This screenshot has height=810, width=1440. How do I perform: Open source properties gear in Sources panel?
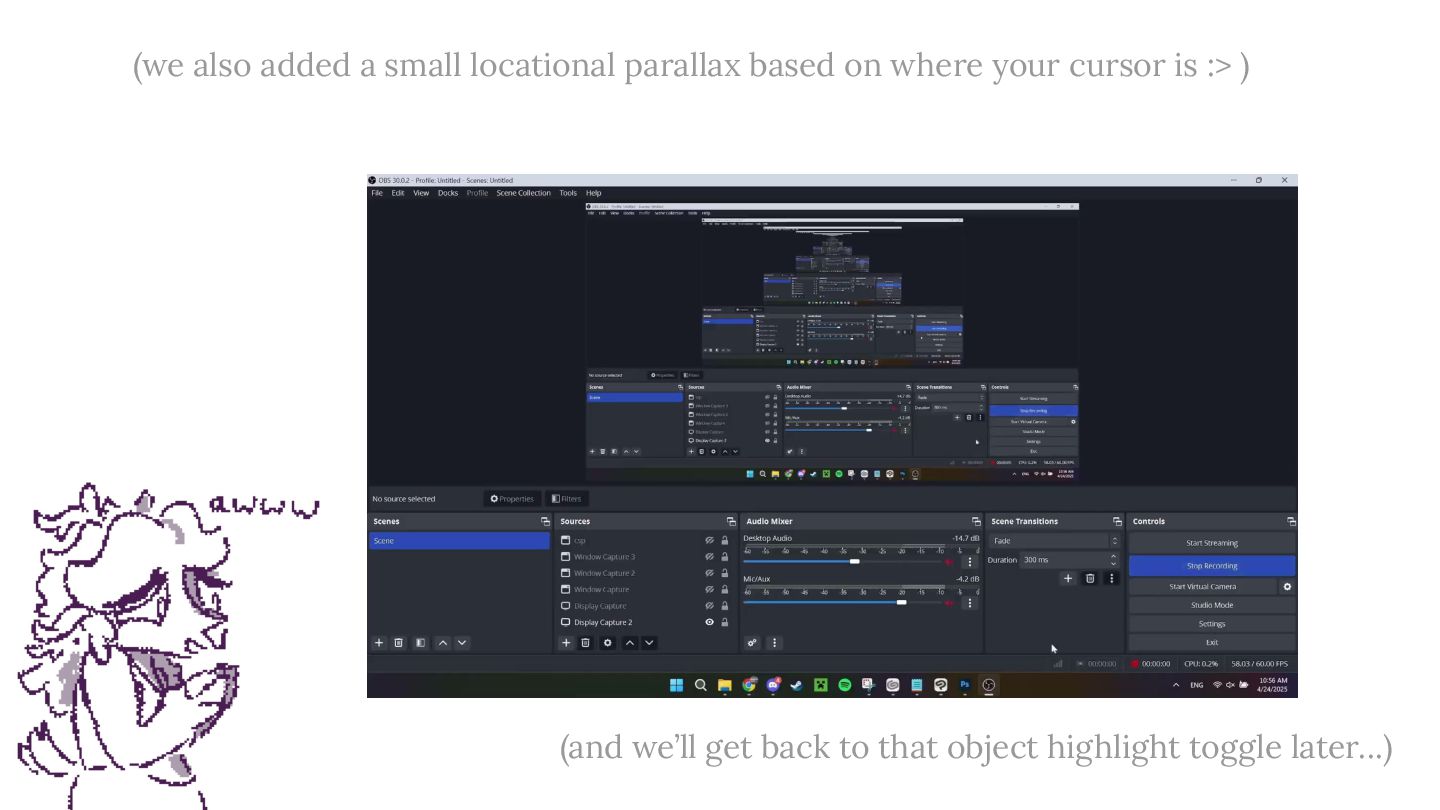(607, 643)
